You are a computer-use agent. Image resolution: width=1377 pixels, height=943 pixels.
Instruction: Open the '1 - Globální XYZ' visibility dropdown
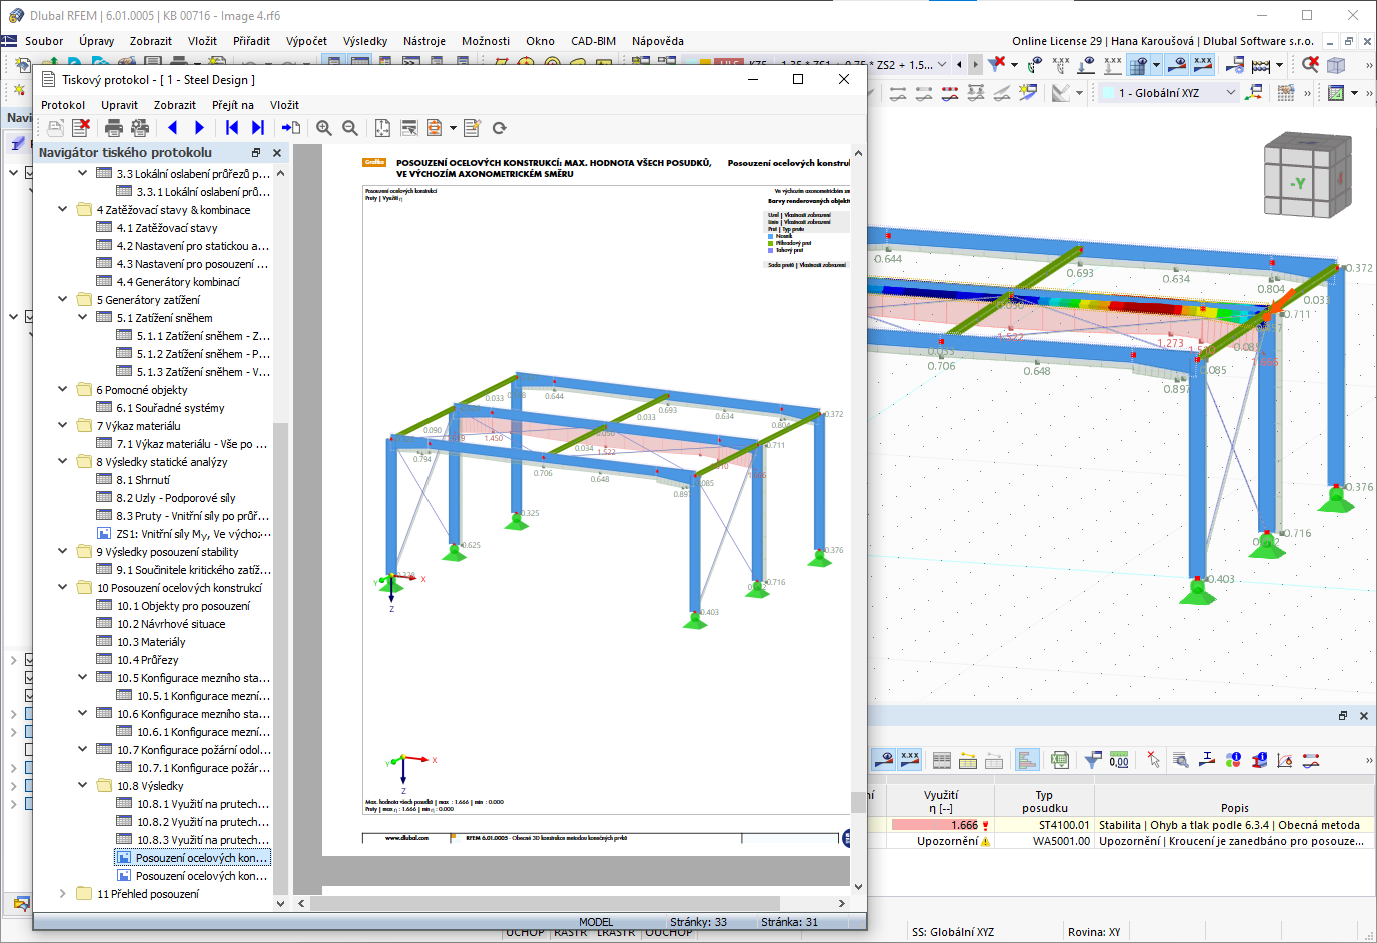pos(1232,91)
